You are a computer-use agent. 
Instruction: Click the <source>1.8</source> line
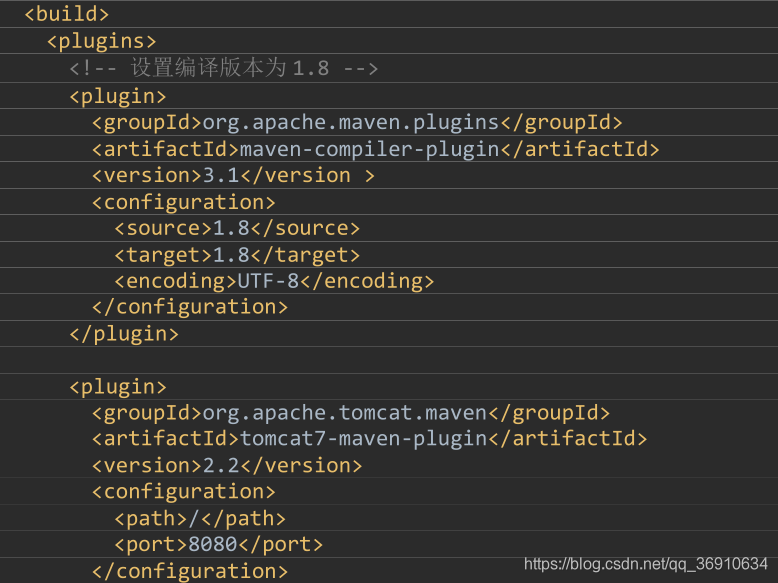[x=237, y=228]
